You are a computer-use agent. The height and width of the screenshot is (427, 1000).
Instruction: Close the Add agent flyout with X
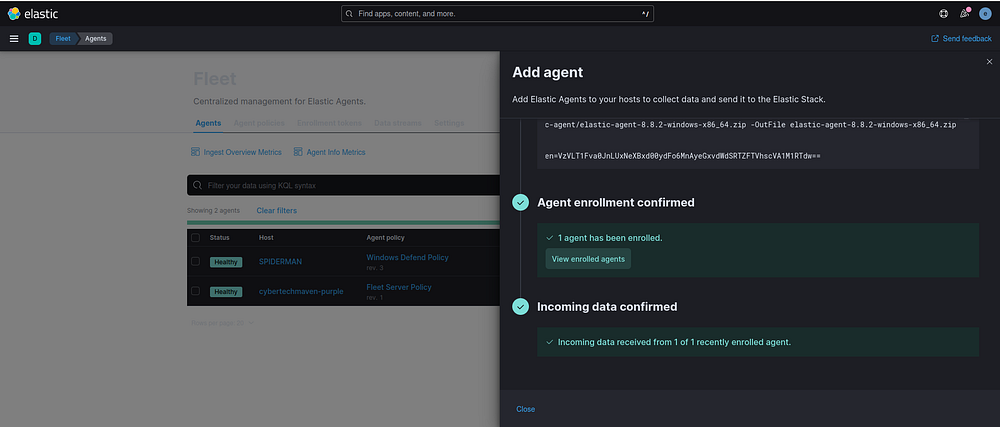point(989,62)
